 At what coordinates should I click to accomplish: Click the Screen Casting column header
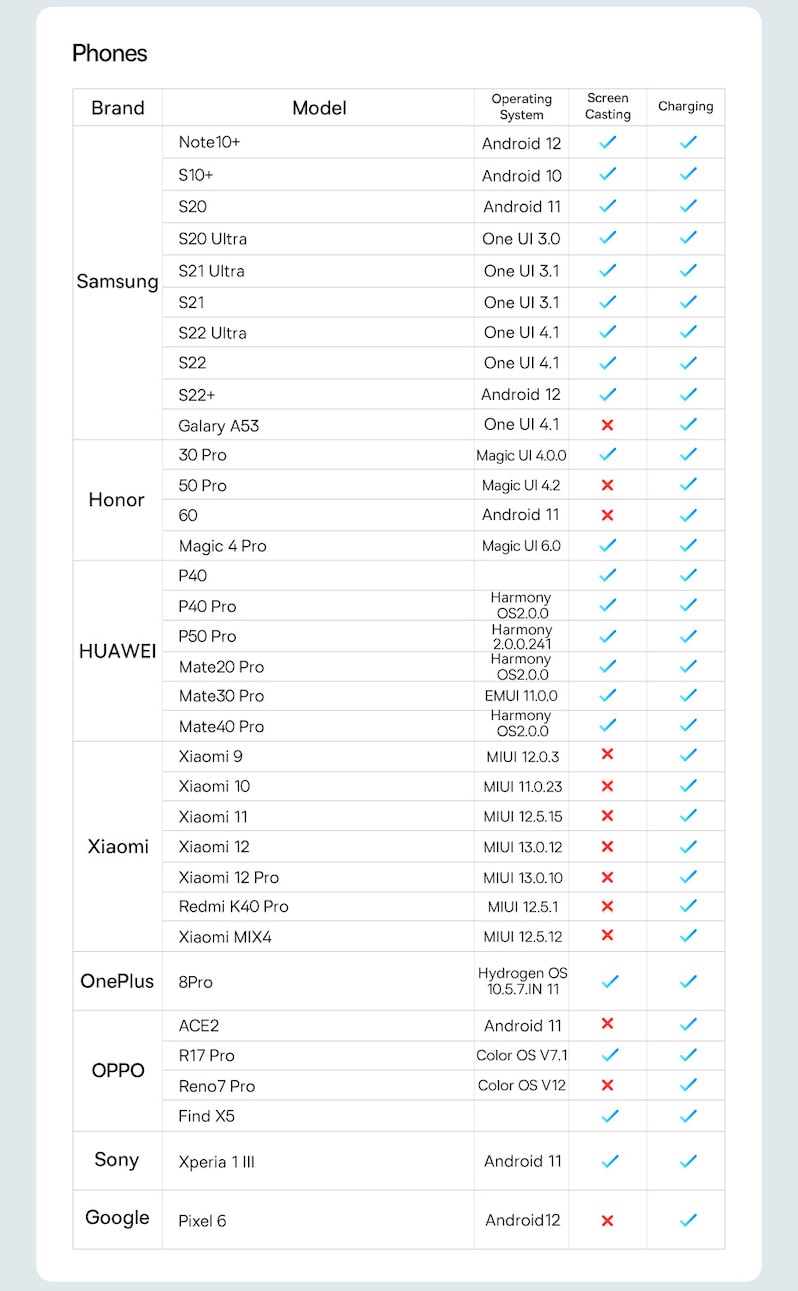point(608,107)
